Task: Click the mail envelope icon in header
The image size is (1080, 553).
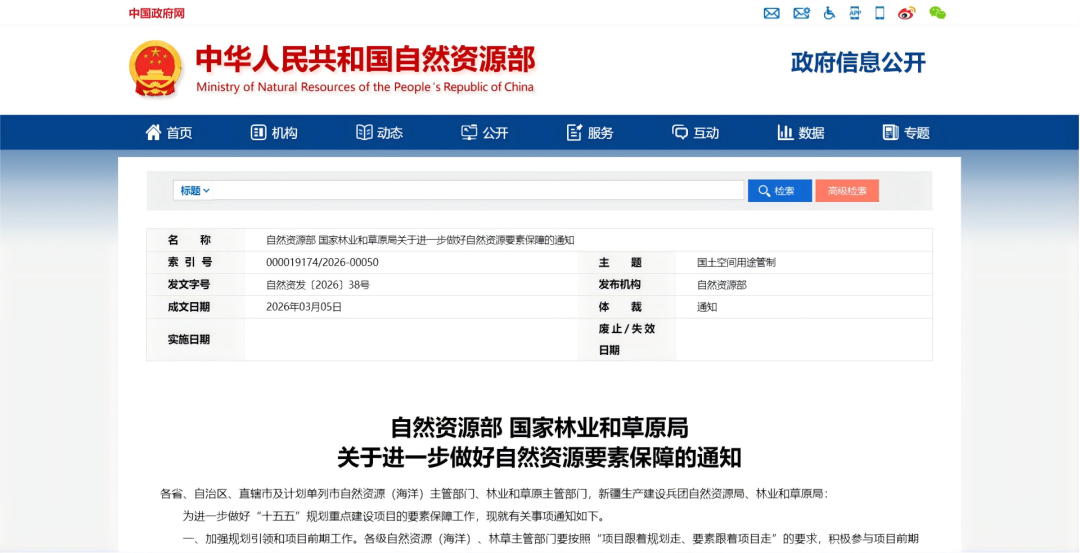Action: point(771,13)
